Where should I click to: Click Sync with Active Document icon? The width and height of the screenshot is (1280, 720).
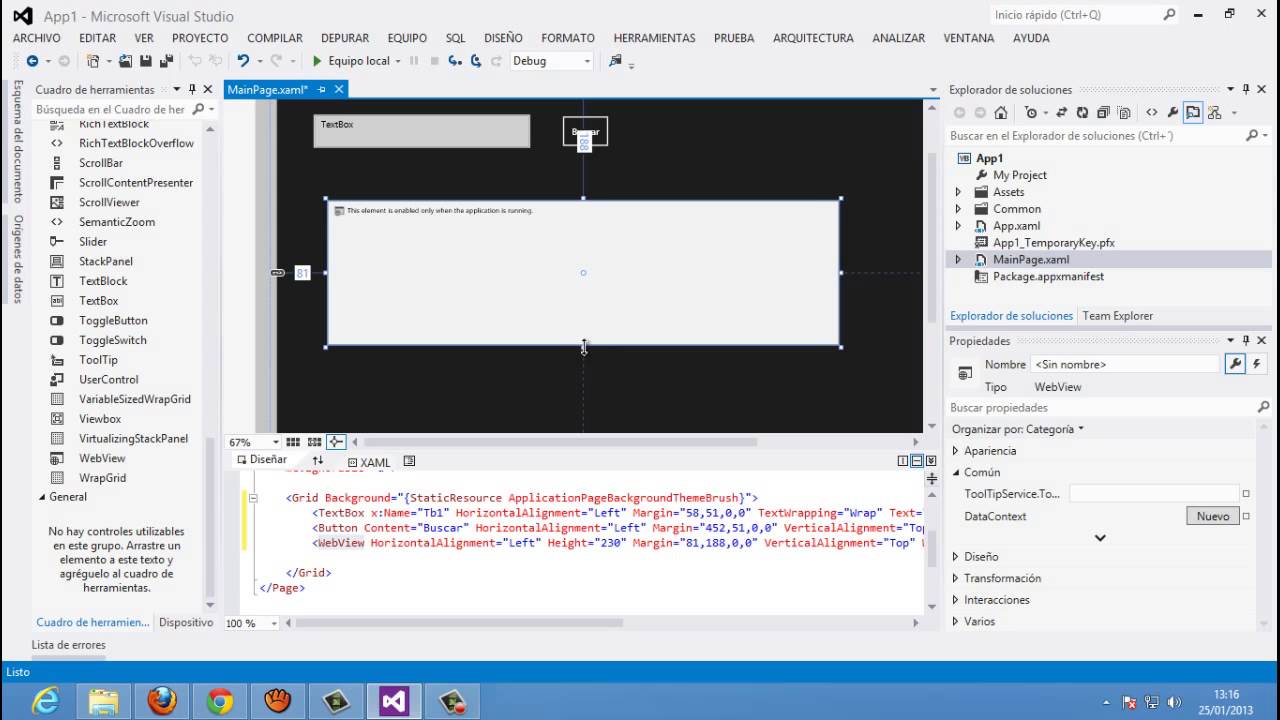tap(1061, 113)
